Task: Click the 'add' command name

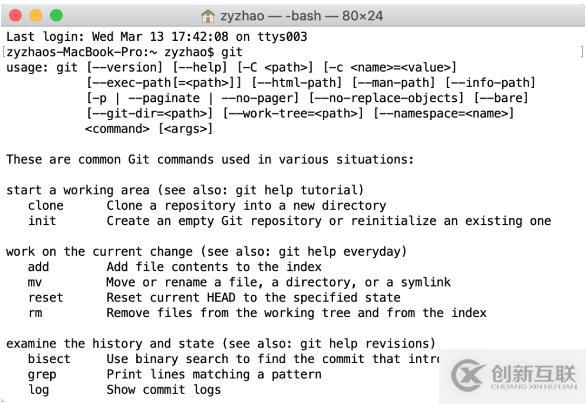Action: pos(38,267)
